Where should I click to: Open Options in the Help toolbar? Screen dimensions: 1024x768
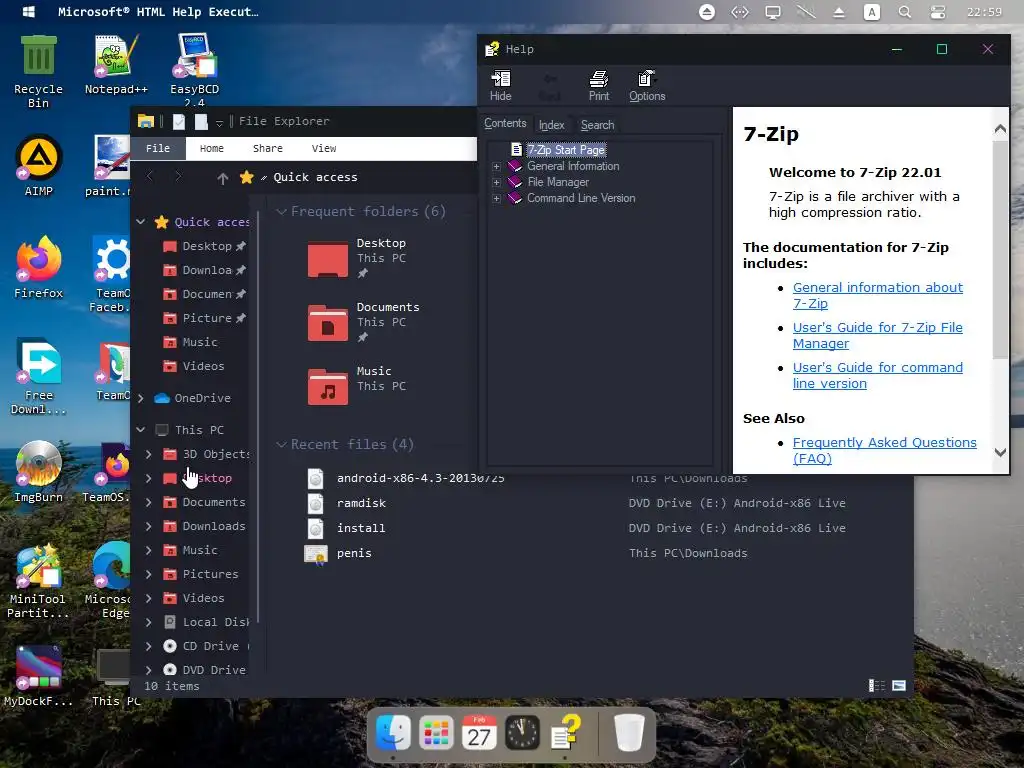[x=647, y=86]
